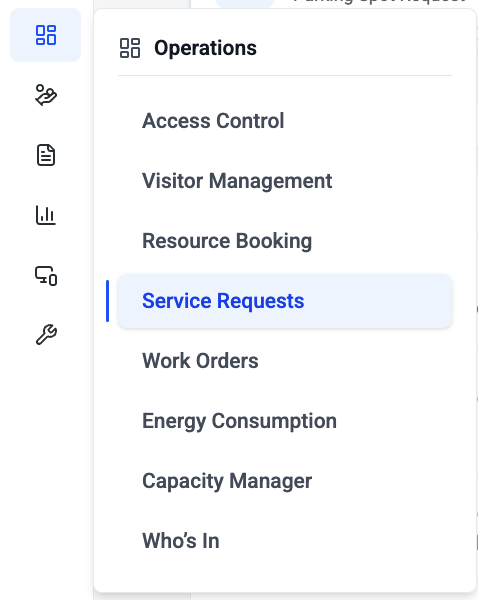Viewport: 478px width, 600px height.
Task: Open the Work Orders page
Action: point(285,361)
